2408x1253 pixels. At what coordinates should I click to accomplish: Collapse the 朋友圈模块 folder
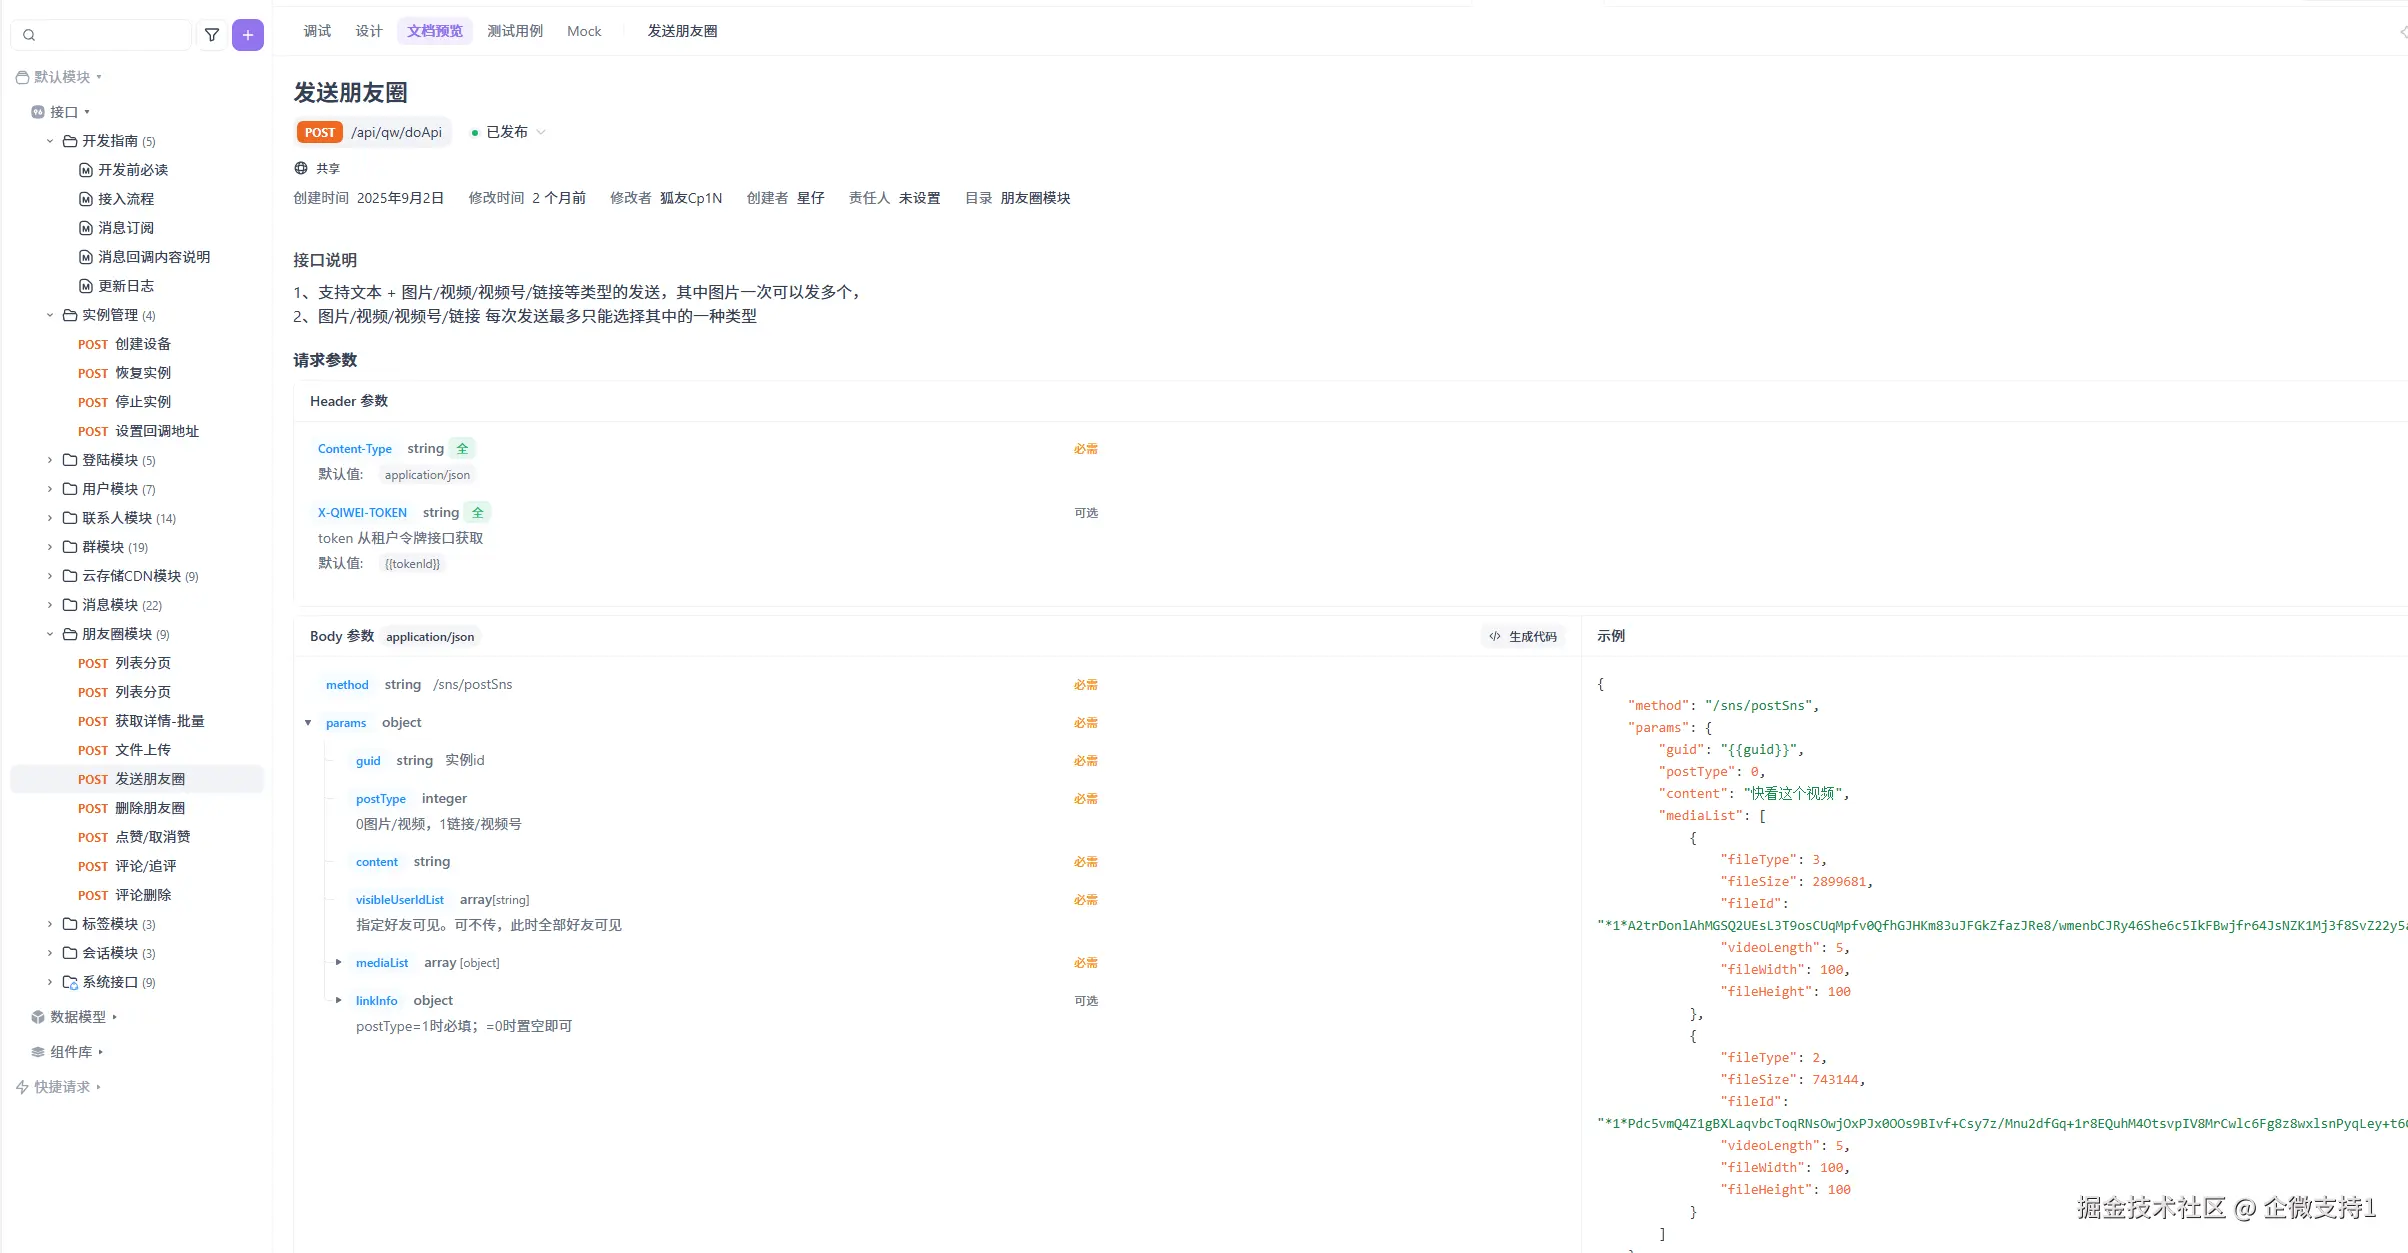pos(50,634)
